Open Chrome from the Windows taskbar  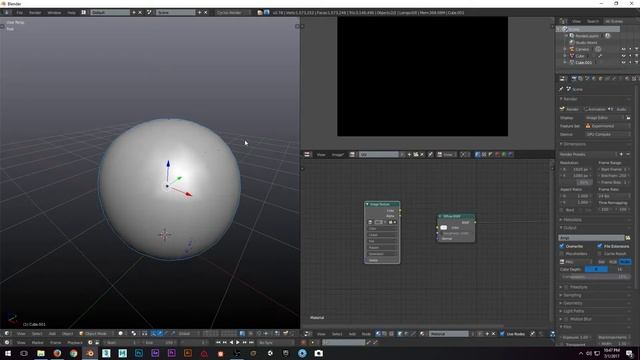click(73, 353)
